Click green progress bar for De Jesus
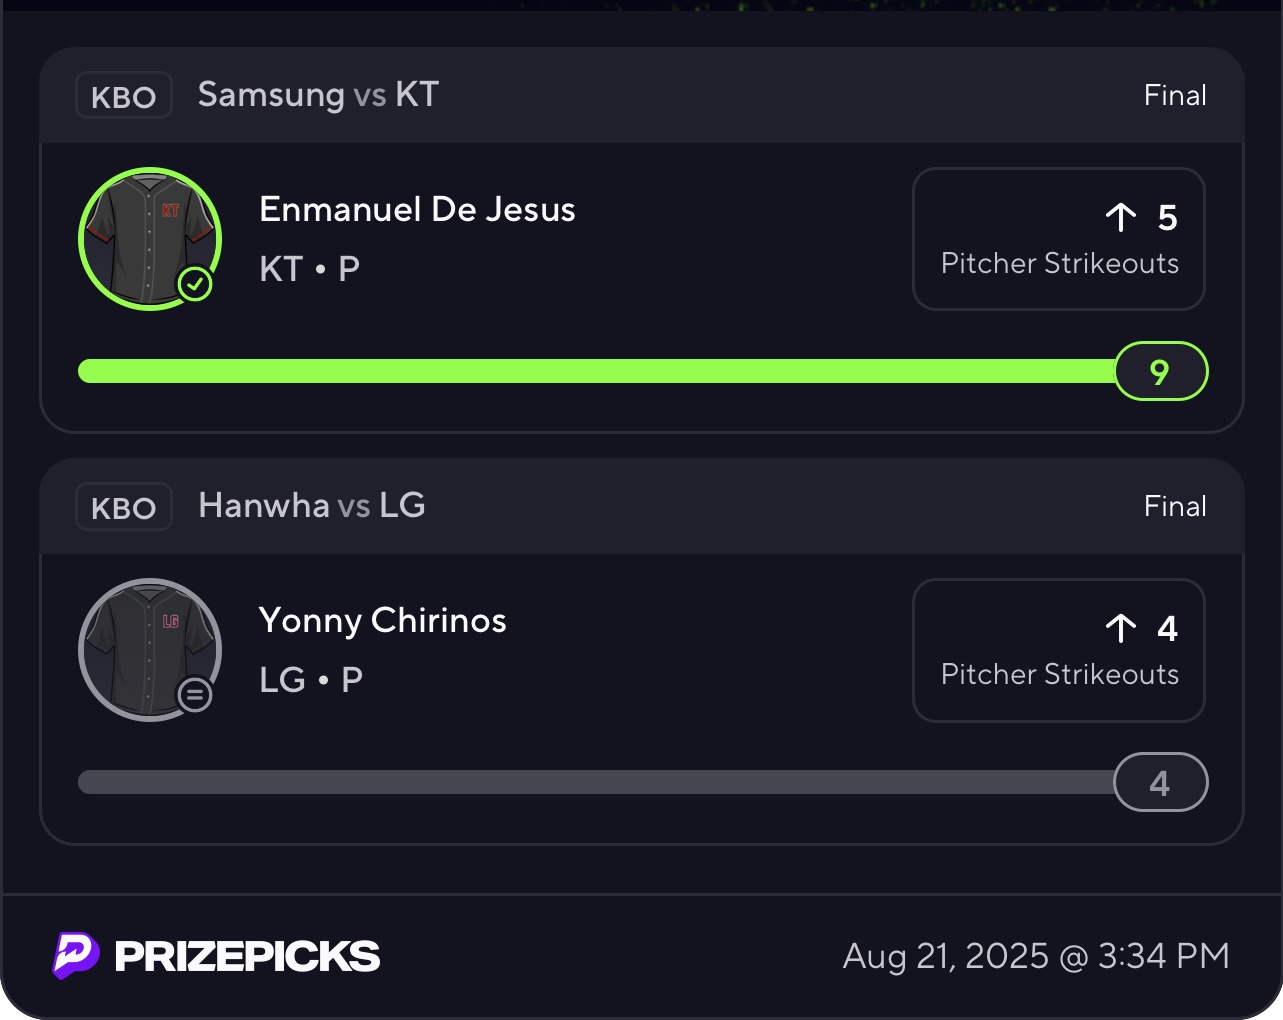This screenshot has width=1283, height=1020. pos(596,371)
